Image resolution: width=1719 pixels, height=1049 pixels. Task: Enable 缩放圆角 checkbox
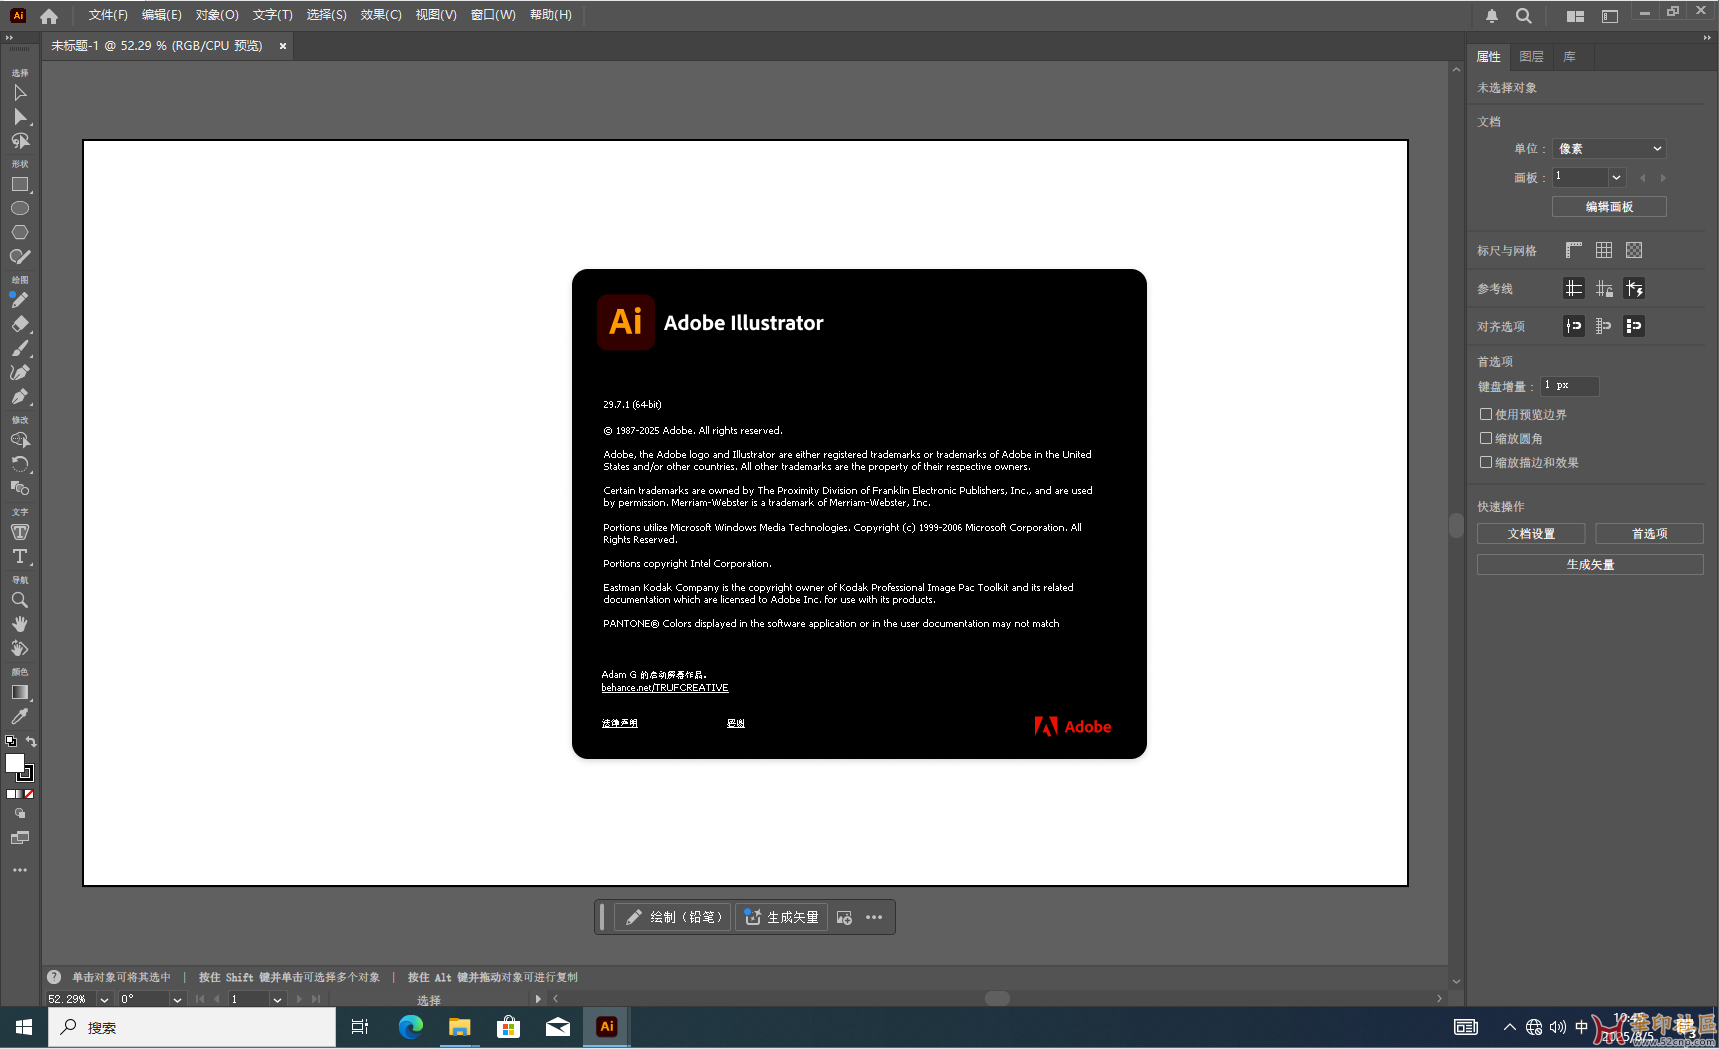[x=1486, y=438]
